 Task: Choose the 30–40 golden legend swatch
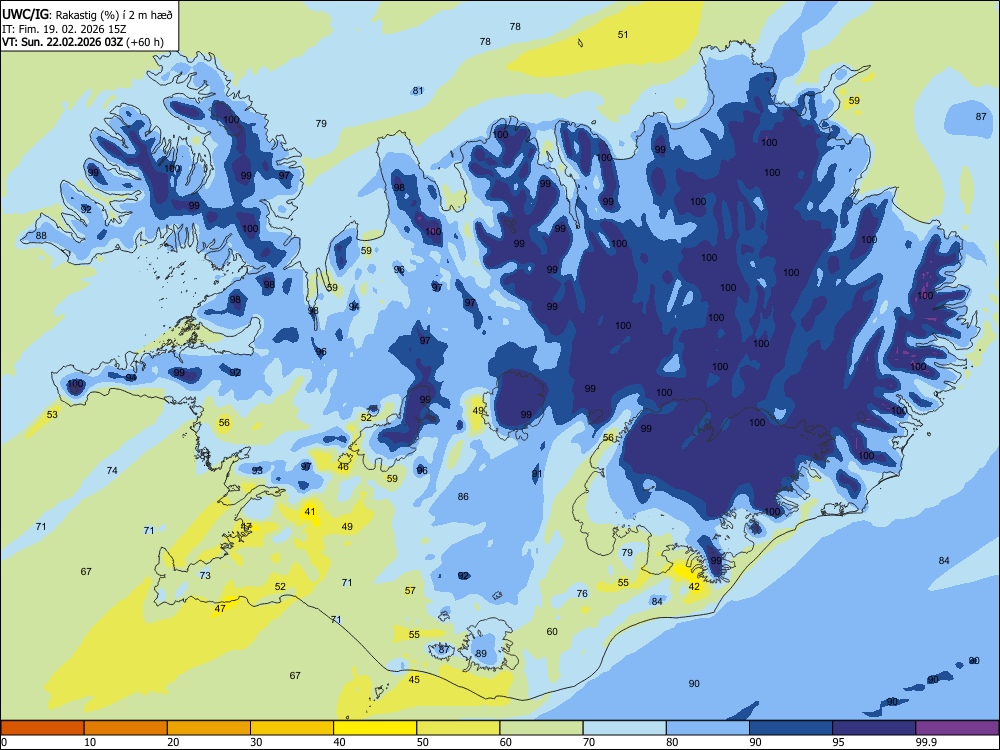(292, 728)
